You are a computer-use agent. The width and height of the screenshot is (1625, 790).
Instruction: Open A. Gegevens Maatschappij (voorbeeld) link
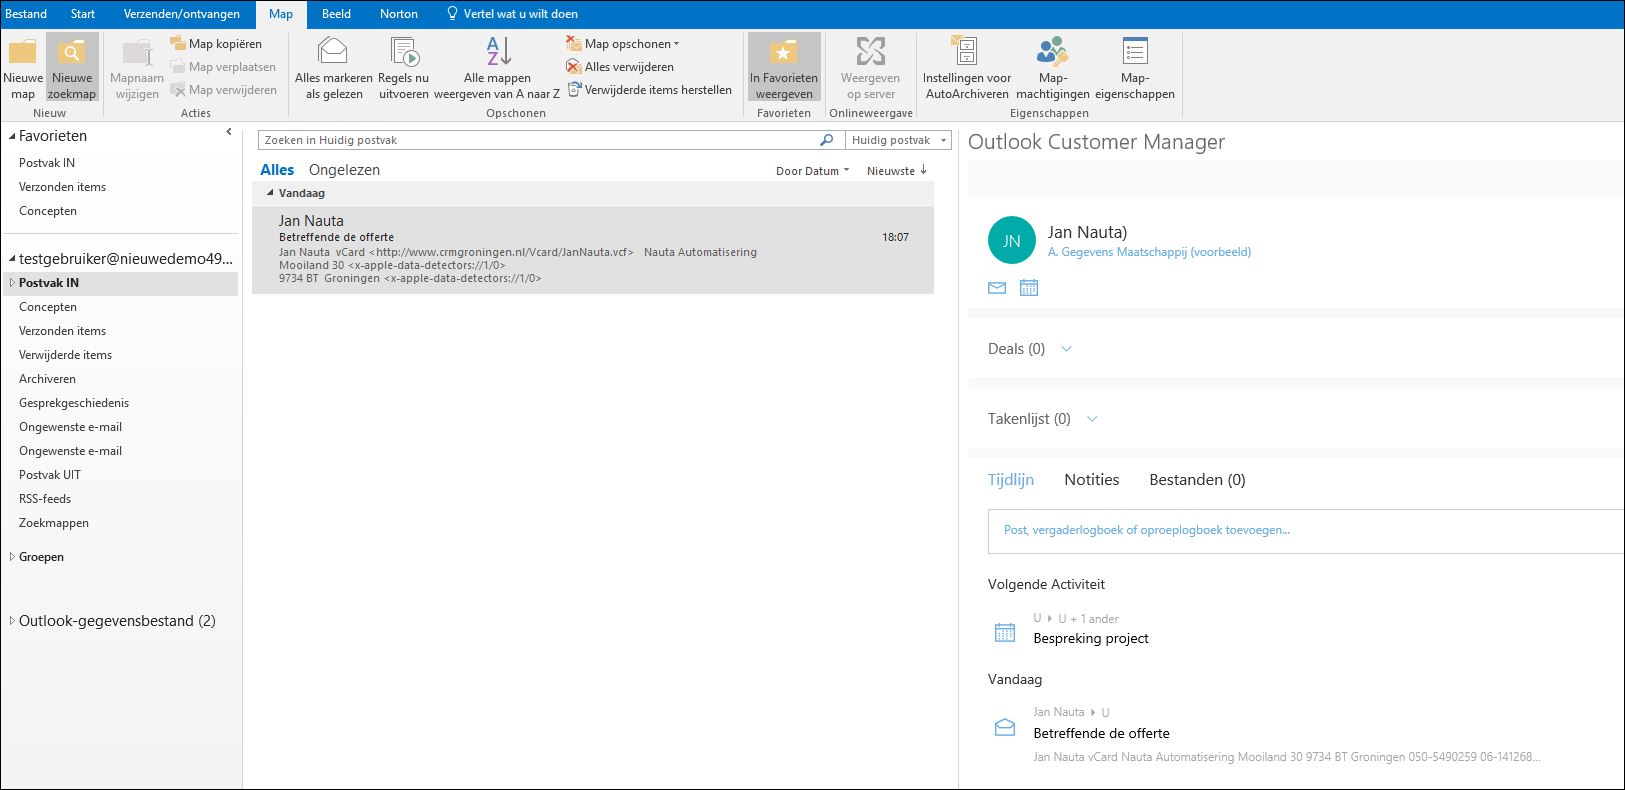click(1149, 252)
